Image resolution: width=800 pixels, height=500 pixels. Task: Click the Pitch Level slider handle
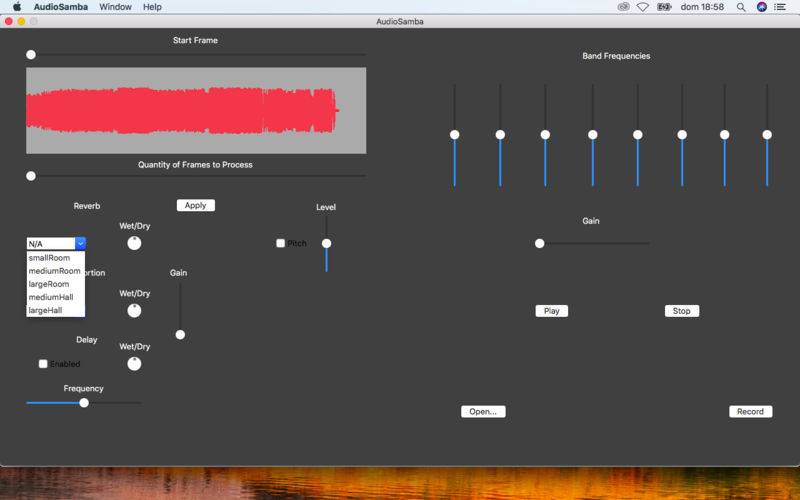tap(327, 243)
